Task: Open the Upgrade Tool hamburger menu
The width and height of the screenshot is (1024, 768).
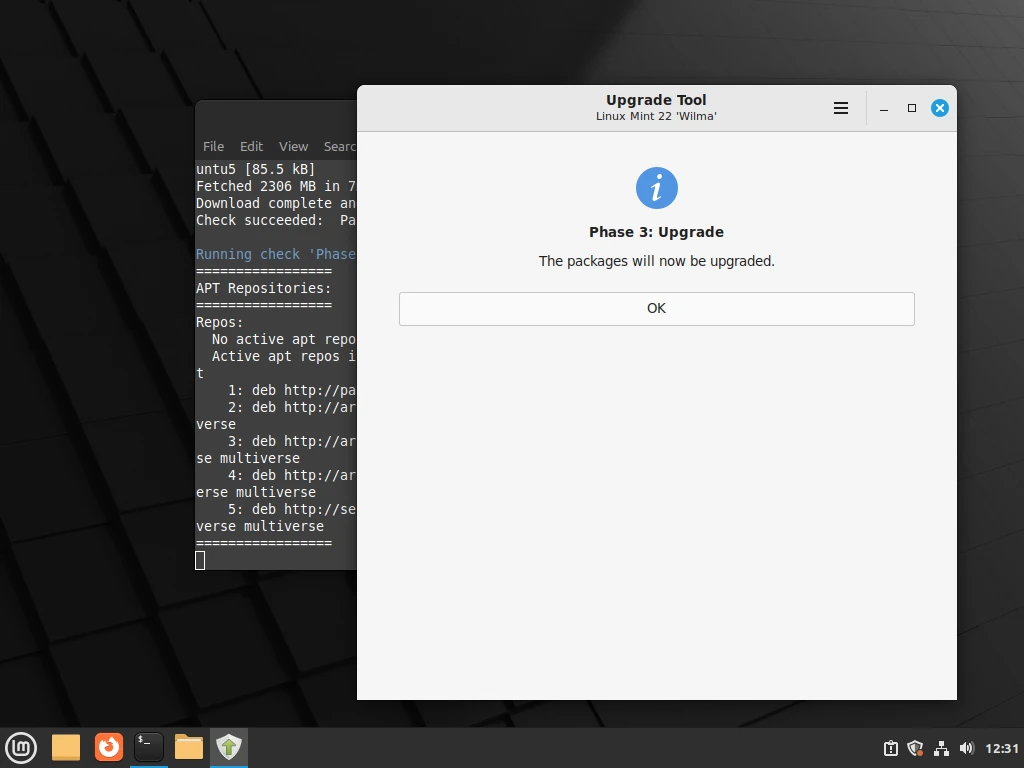Action: [841, 108]
